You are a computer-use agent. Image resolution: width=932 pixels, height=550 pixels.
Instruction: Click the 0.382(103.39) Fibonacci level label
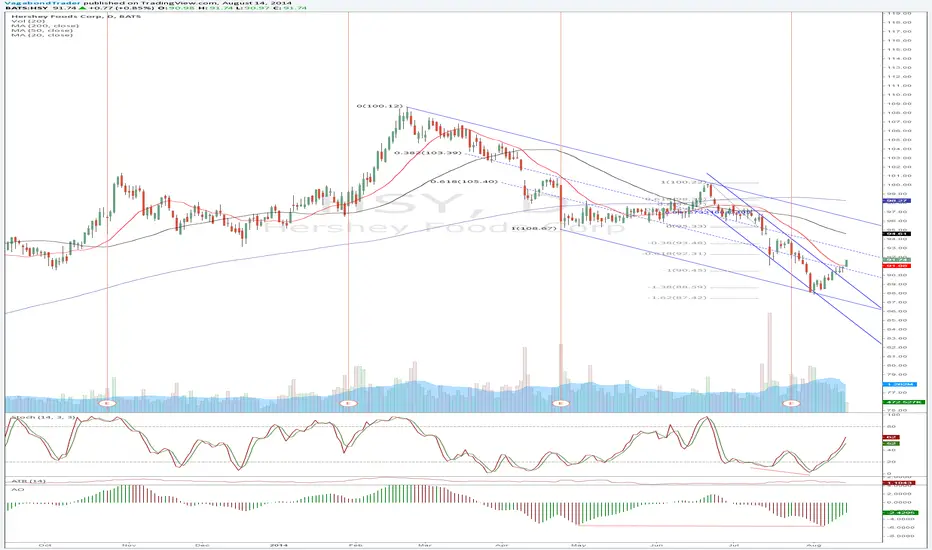click(x=427, y=153)
